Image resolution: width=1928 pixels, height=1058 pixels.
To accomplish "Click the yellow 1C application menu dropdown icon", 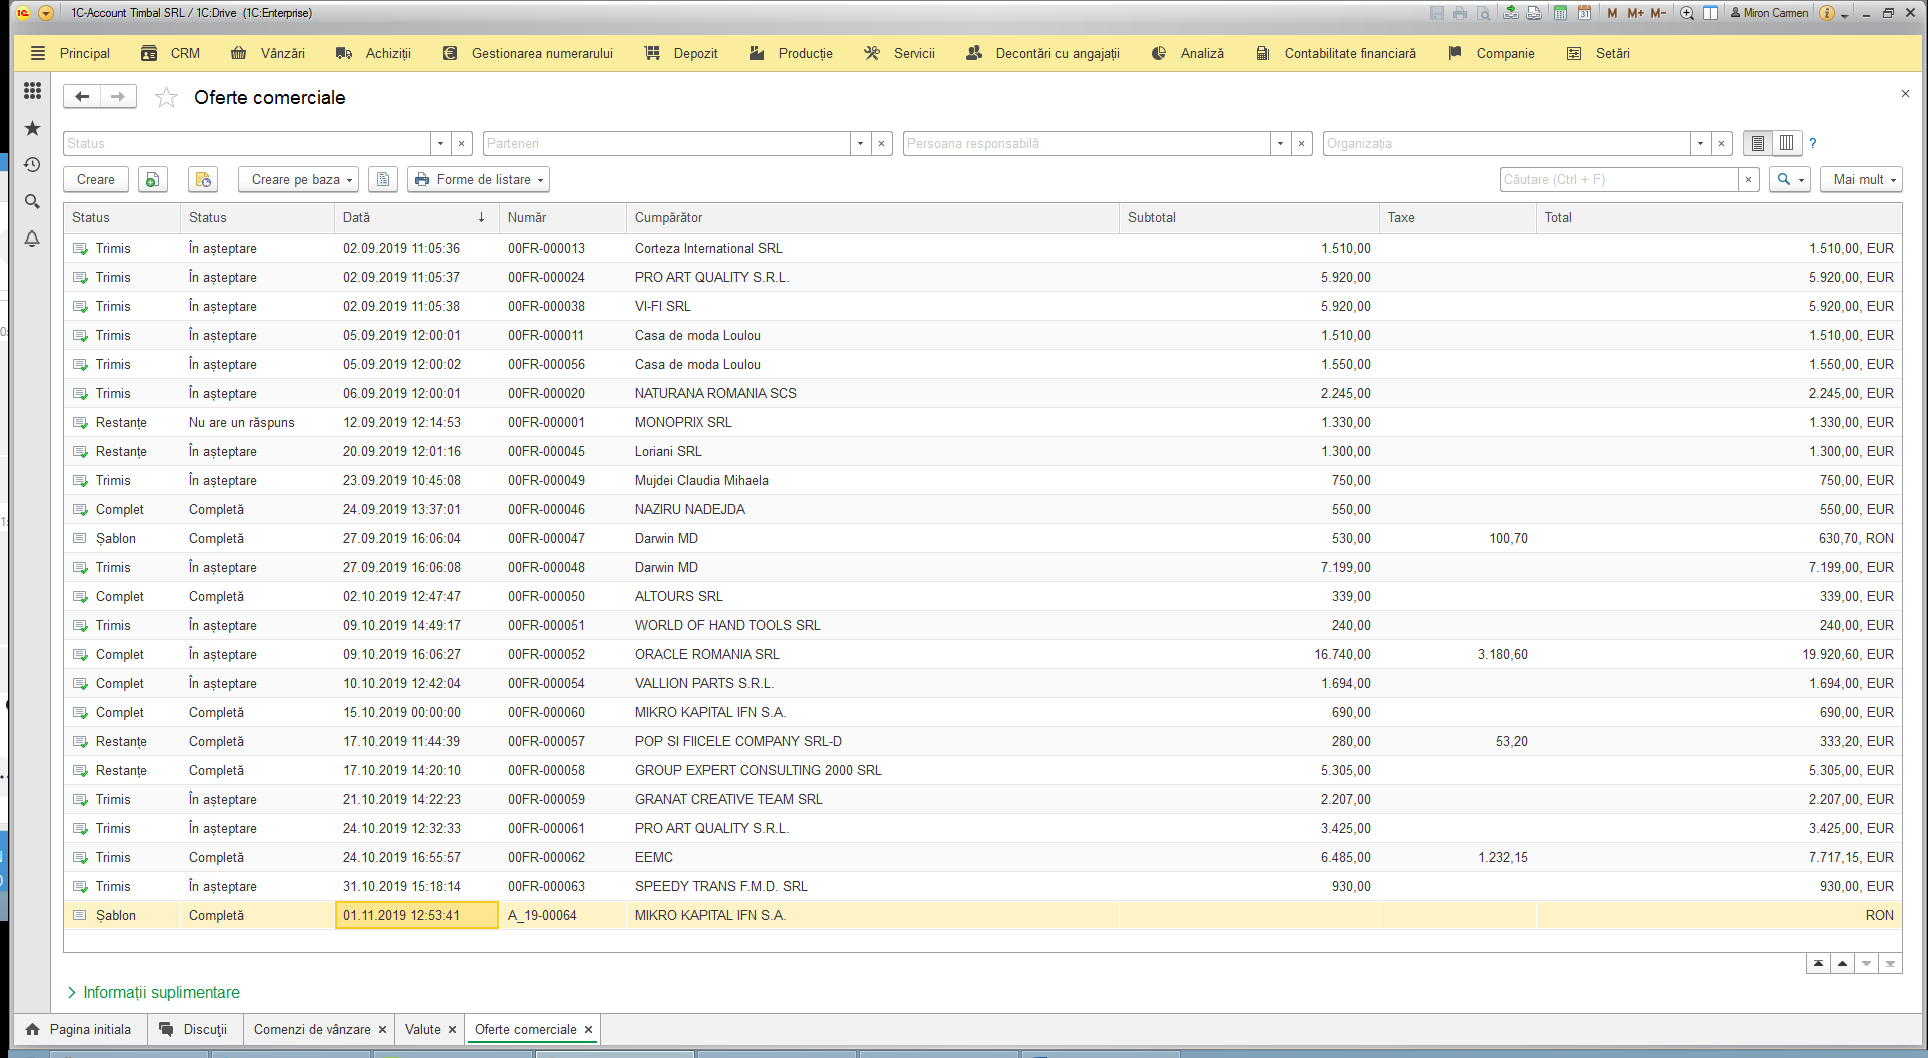I will [45, 13].
